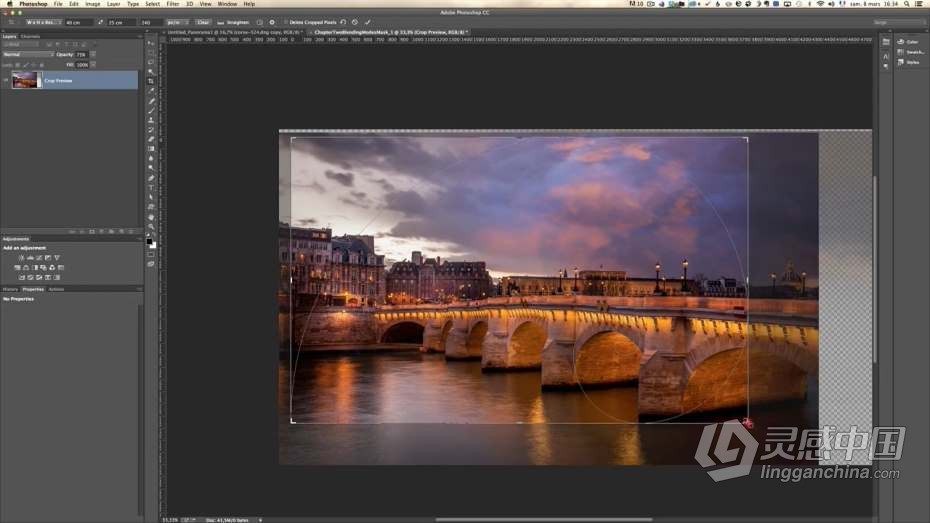Click the foreground color swatch
The height and width of the screenshot is (523, 930).
coord(149,241)
